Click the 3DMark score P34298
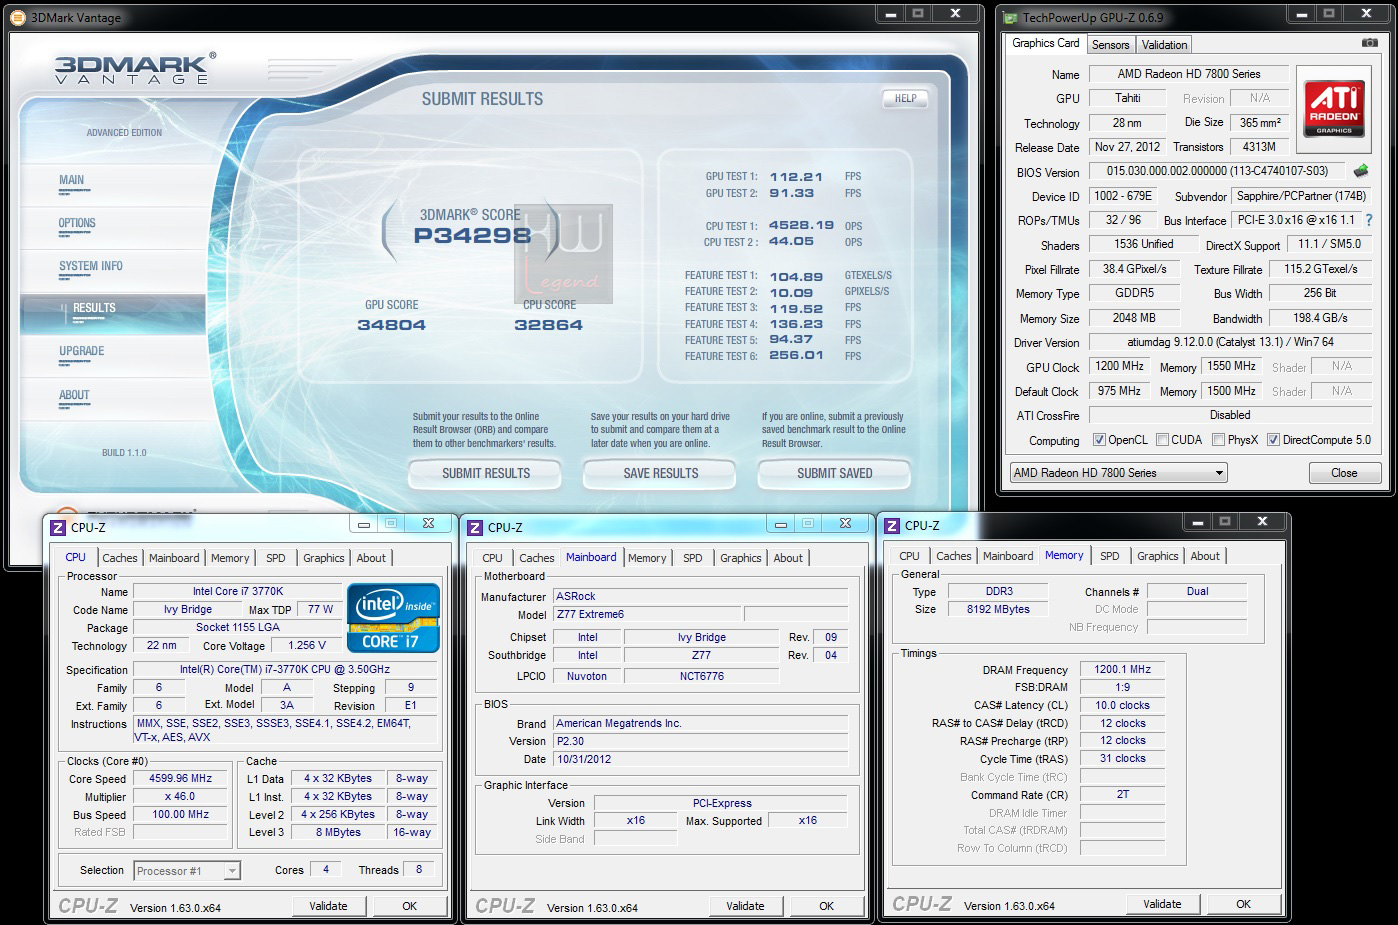This screenshot has width=1398, height=925. click(x=472, y=236)
